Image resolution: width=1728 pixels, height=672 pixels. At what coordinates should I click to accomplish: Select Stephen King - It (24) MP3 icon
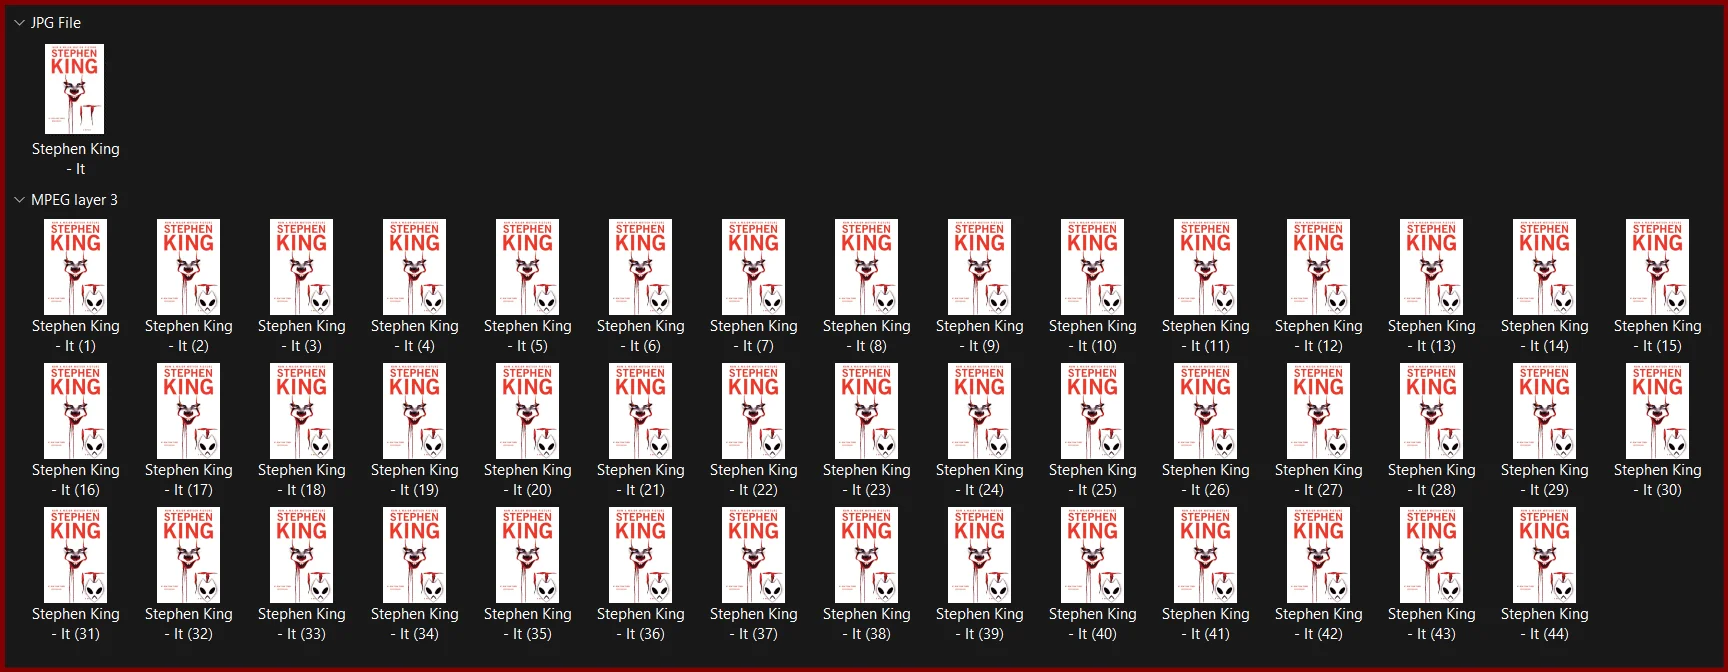click(x=979, y=411)
